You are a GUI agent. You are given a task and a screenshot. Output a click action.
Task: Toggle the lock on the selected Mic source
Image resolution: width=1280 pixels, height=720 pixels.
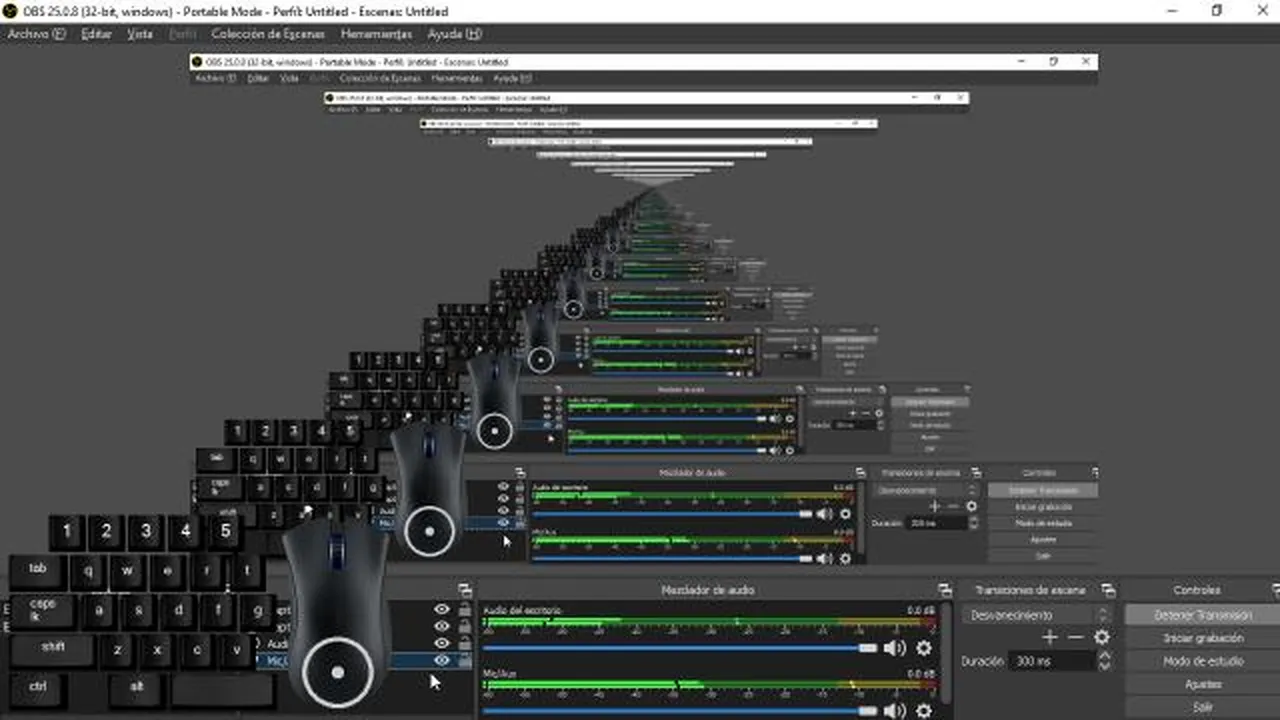point(465,660)
